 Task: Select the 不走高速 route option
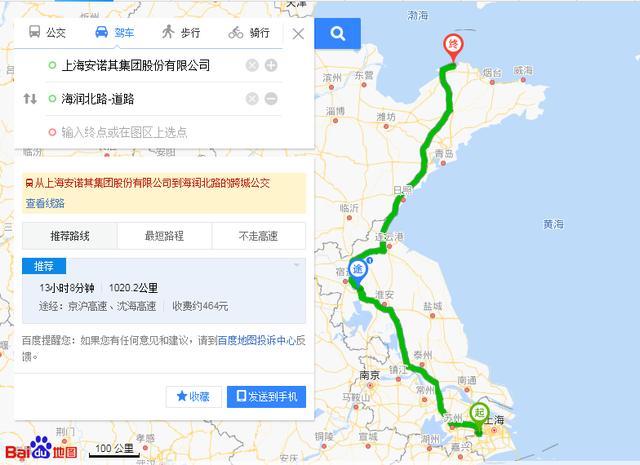[x=258, y=236]
